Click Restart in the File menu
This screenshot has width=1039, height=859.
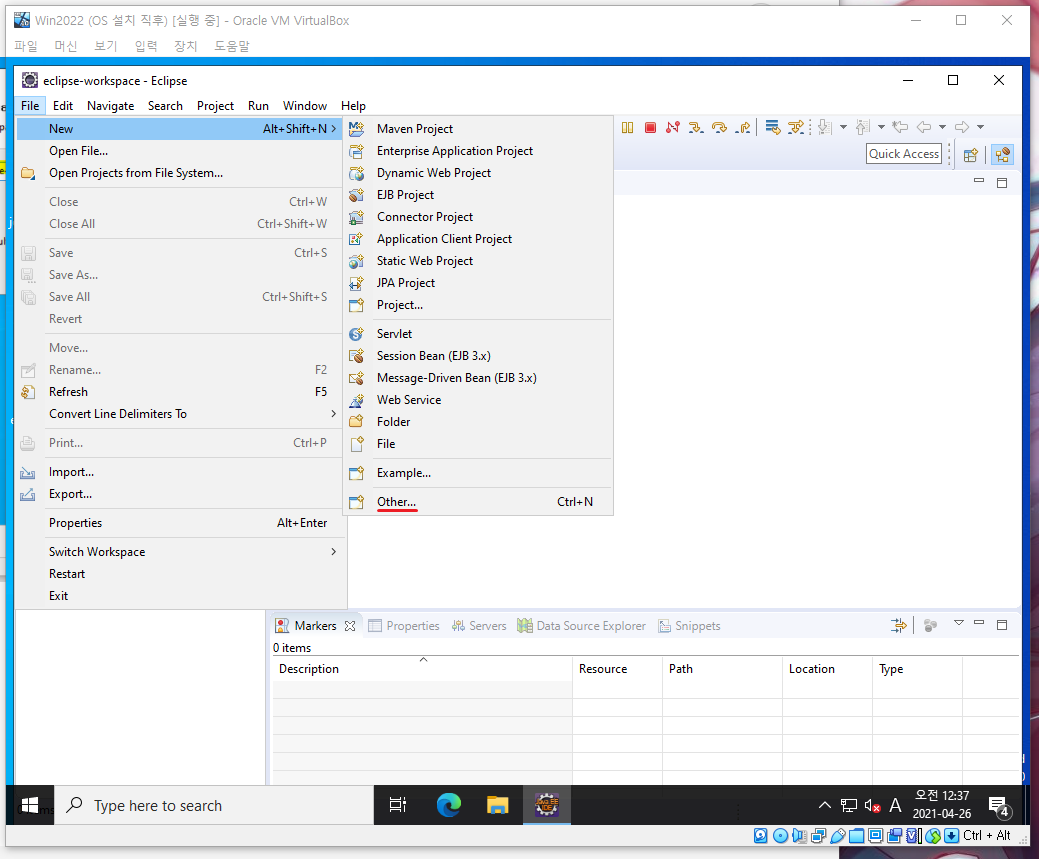point(180,574)
